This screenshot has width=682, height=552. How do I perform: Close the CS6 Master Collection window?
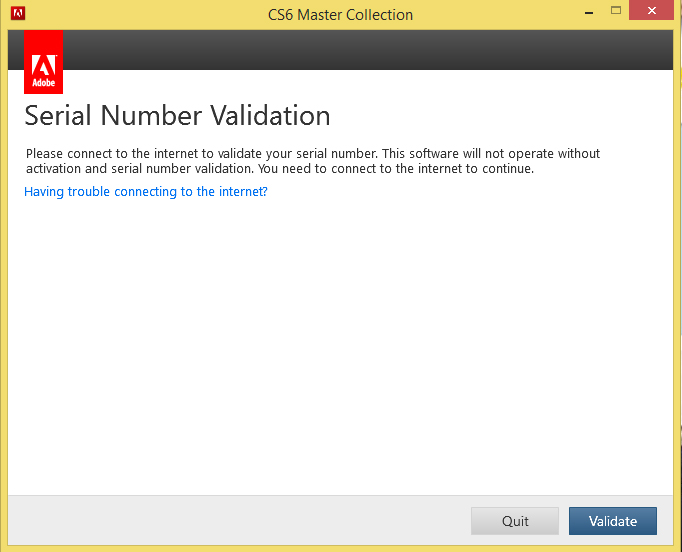pos(651,10)
